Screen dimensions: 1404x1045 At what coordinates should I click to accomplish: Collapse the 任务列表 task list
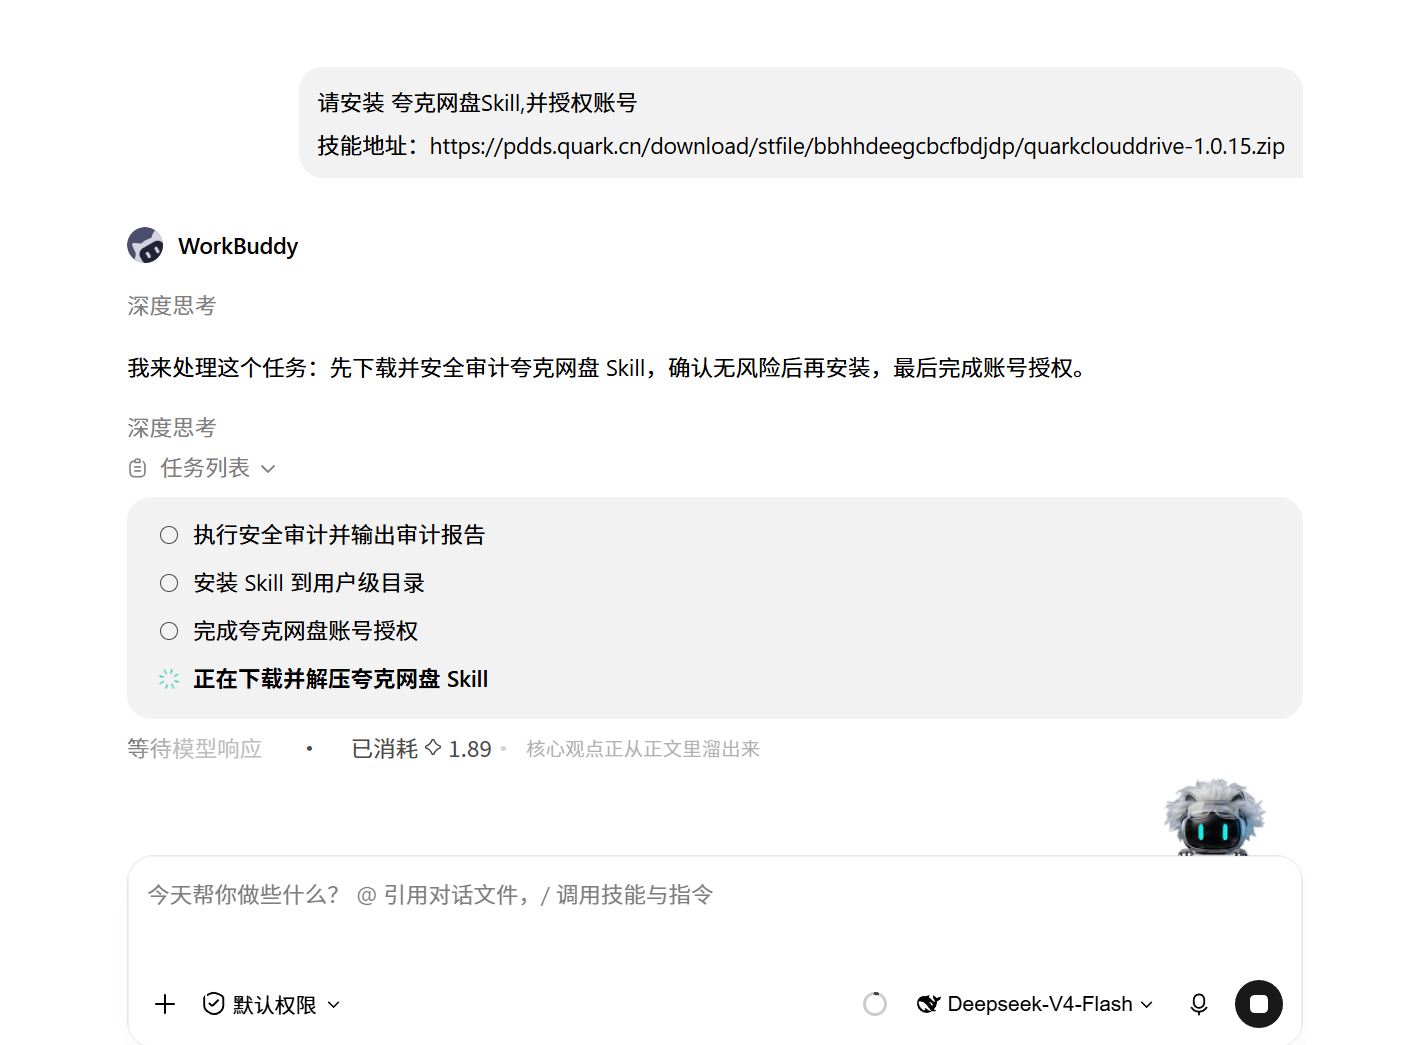(x=202, y=468)
